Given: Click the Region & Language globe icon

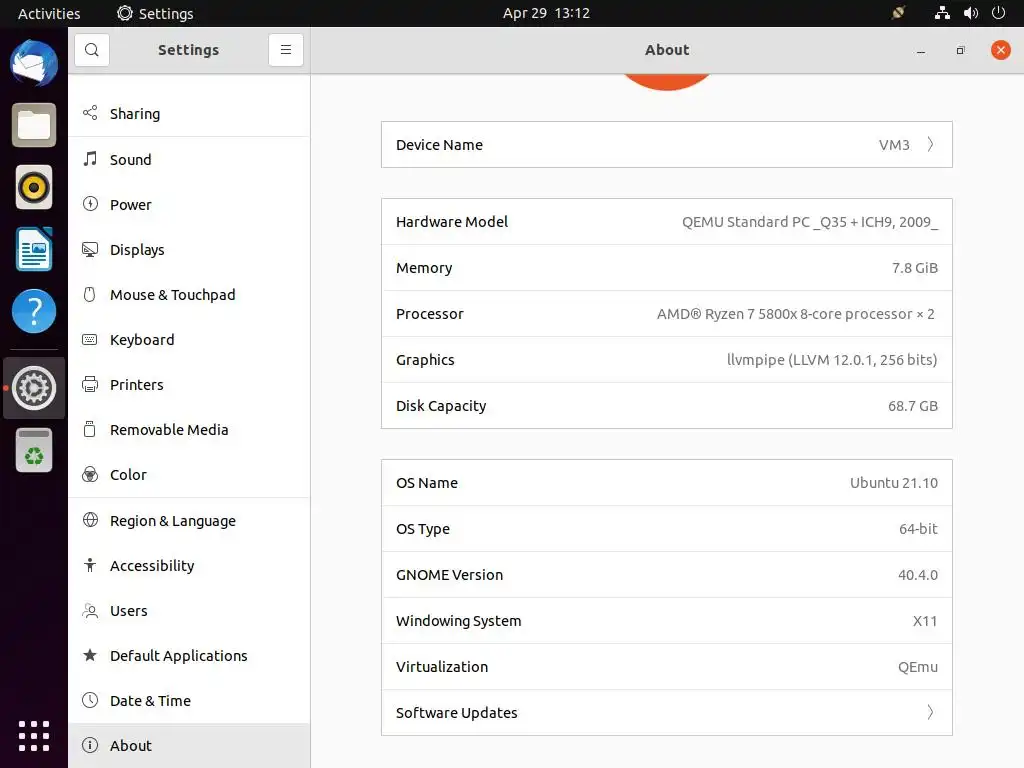Looking at the screenshot, I should [x=90, y=520].
